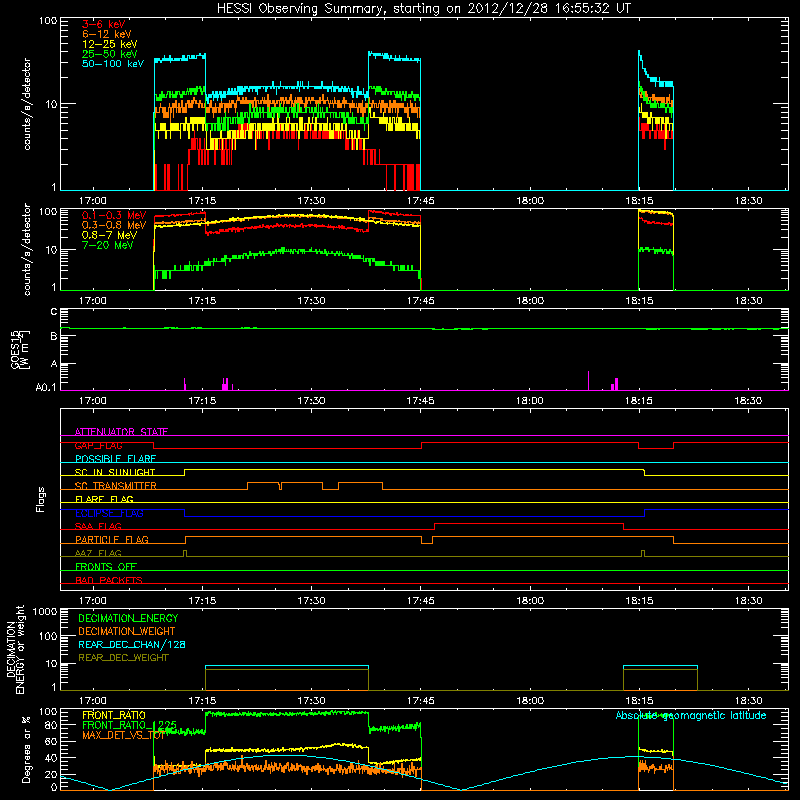Click the FRONT_RATIO legend entry
This screenshot has width=800, height=800.
tap(114, 715)
